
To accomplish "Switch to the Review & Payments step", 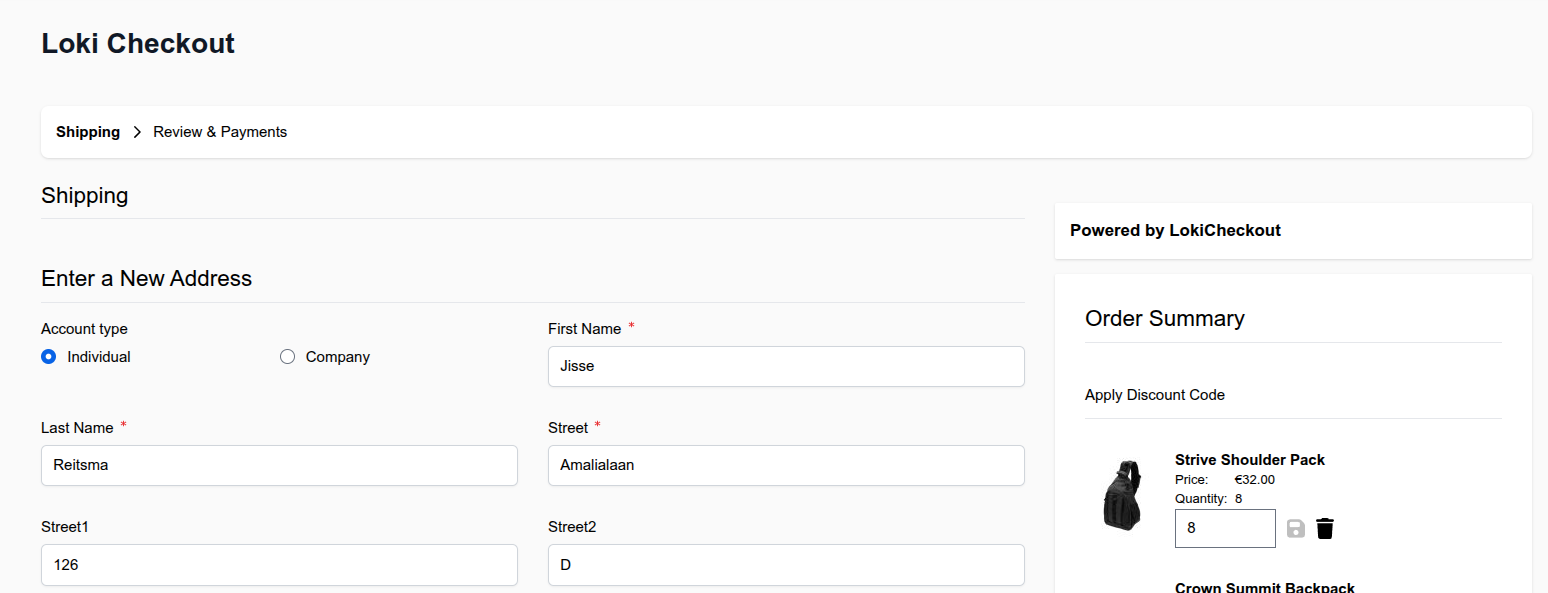I will pos(220,132).
